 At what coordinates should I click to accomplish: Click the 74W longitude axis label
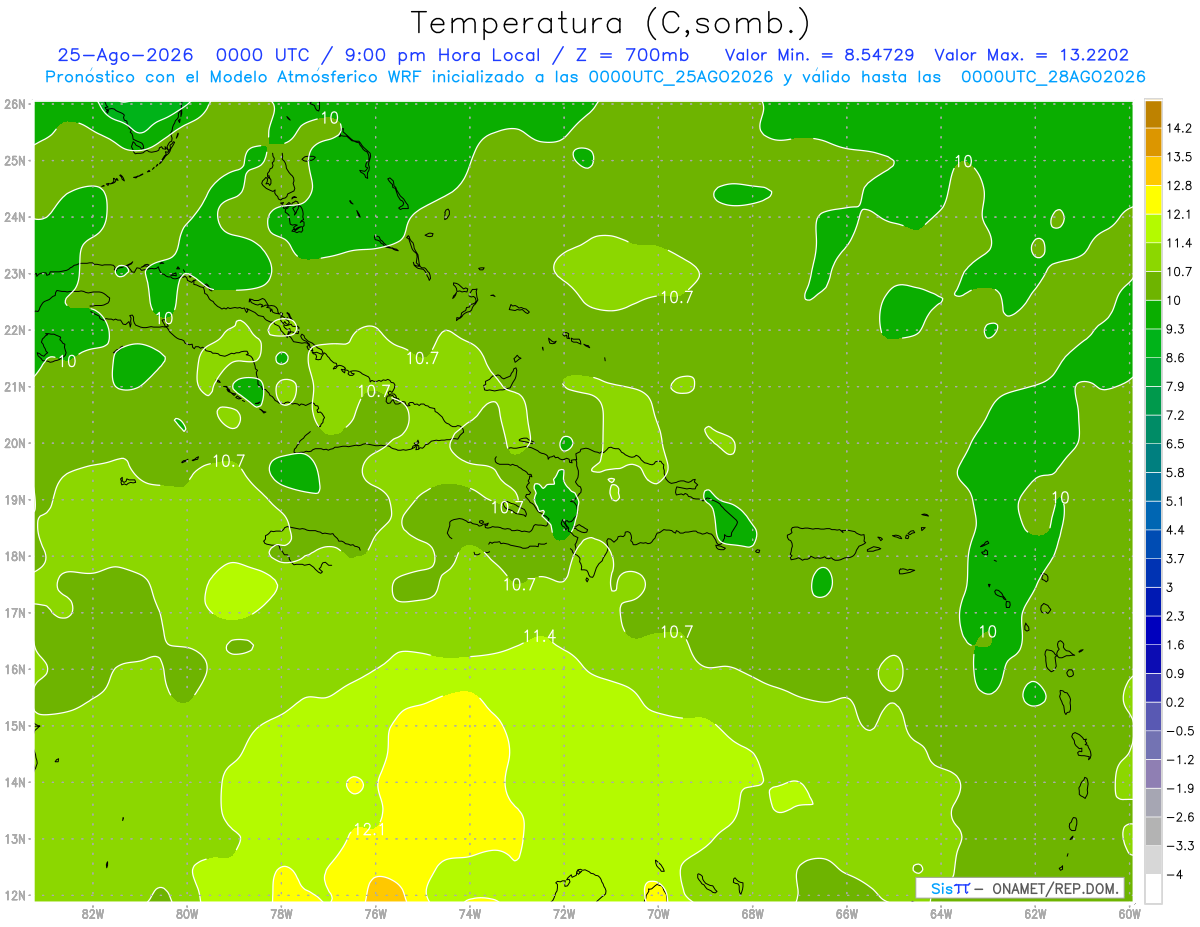(x=470, y=913)
